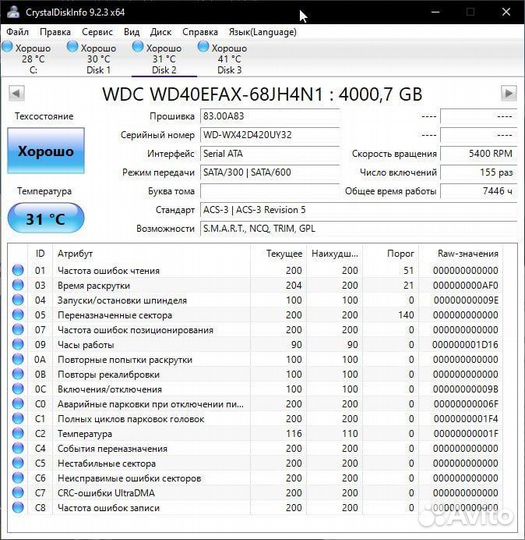Click status icon of attribute C1 row
Screen dimensions: 525x540
coord(18,418)
